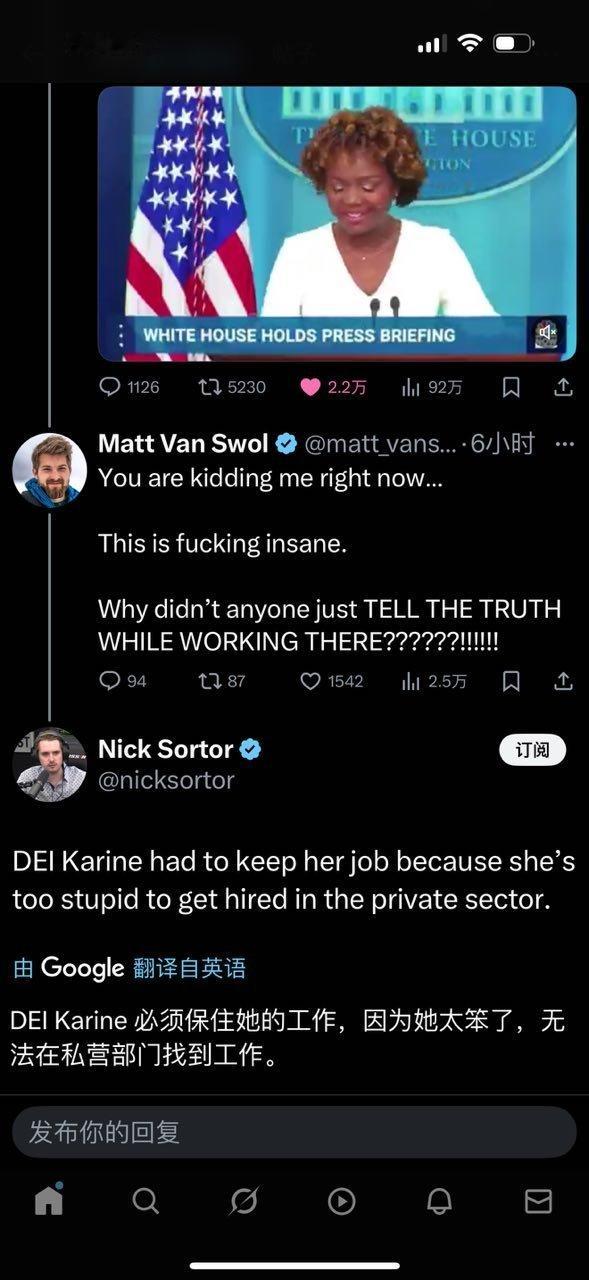Unmute the press briefing video

click(546, 334)
